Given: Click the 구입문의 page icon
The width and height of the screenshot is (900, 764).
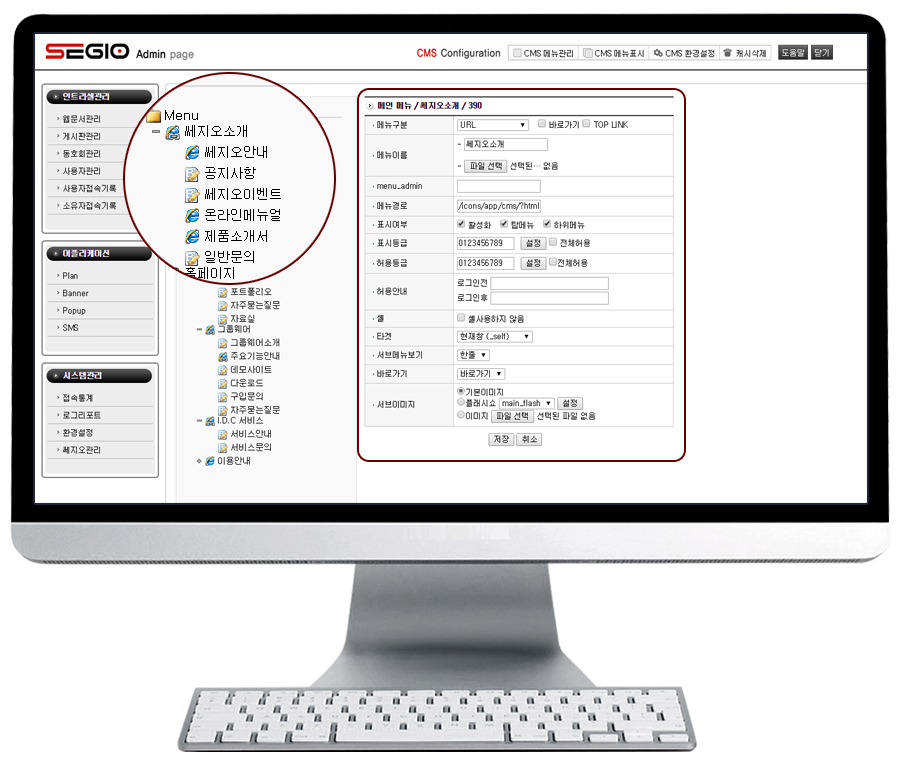Looking at the screenshot, I should [223, 397].
